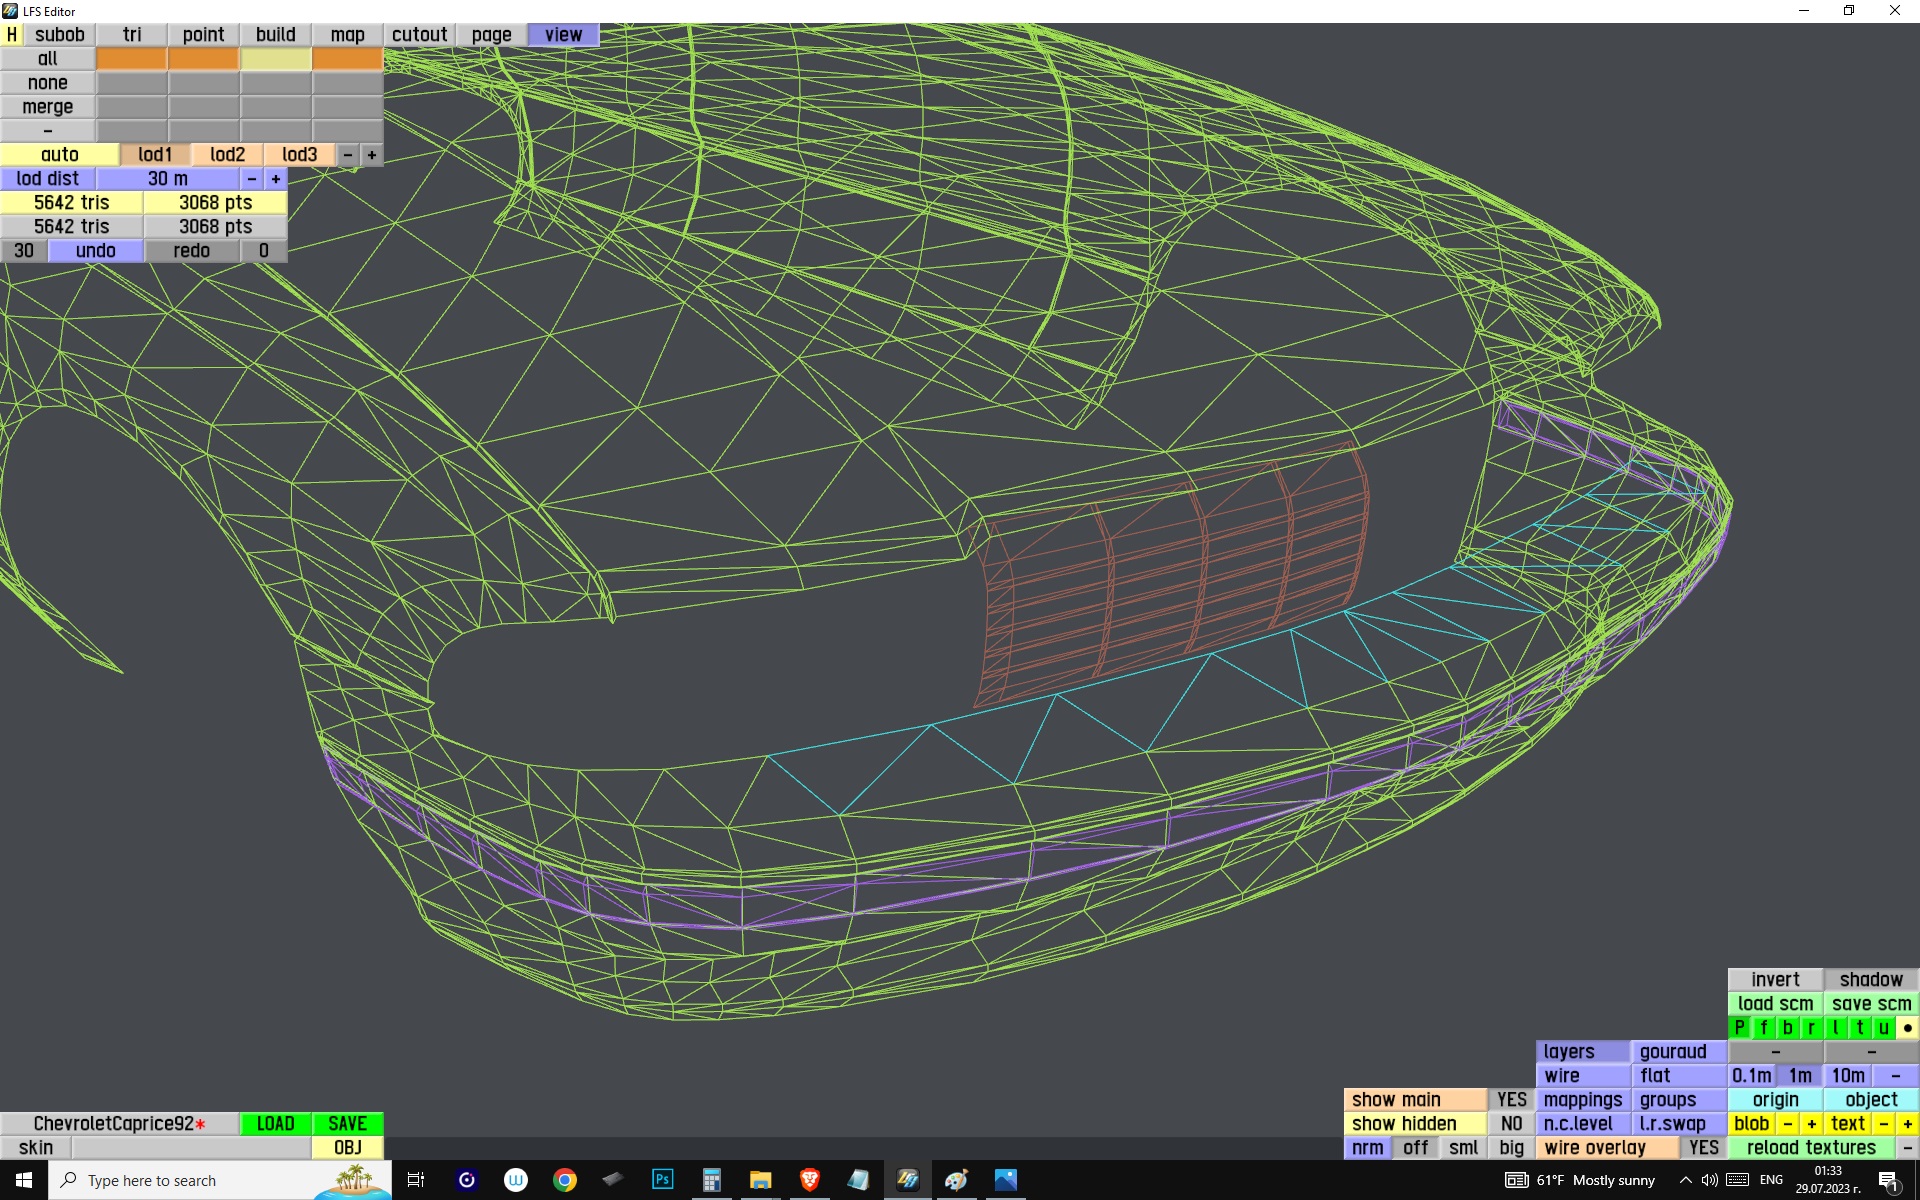Click the blob plus button

[1811, 1123]
